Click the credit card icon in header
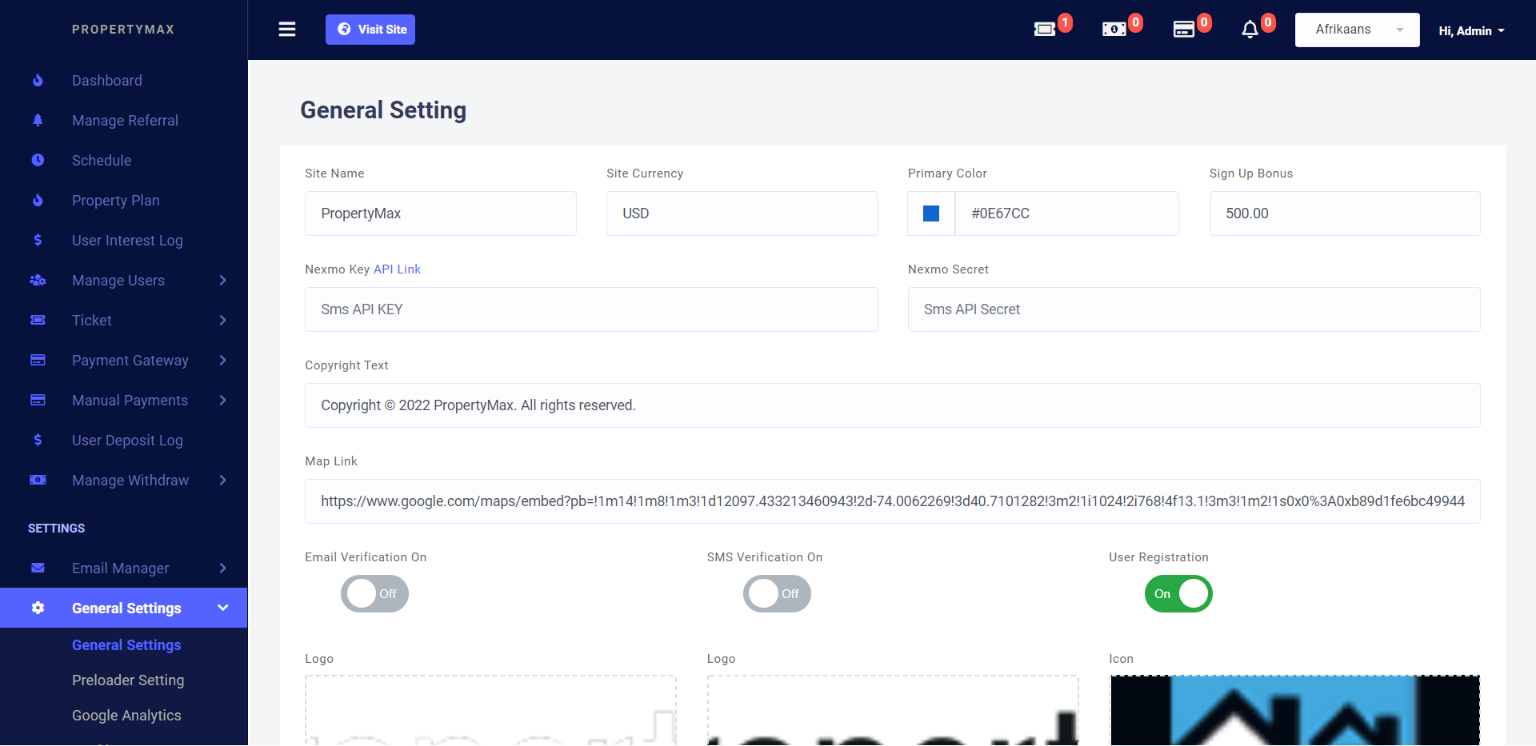Screen dimensions: 1536x746 (x=1184, y=30)
